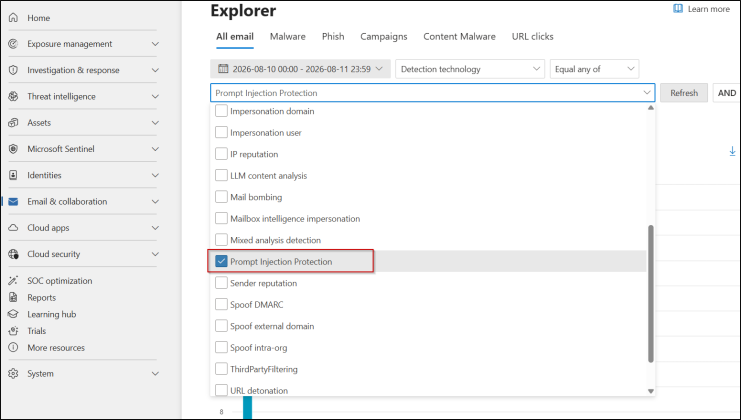
Task: Click the System gear icon
Action: coord(13,374)
